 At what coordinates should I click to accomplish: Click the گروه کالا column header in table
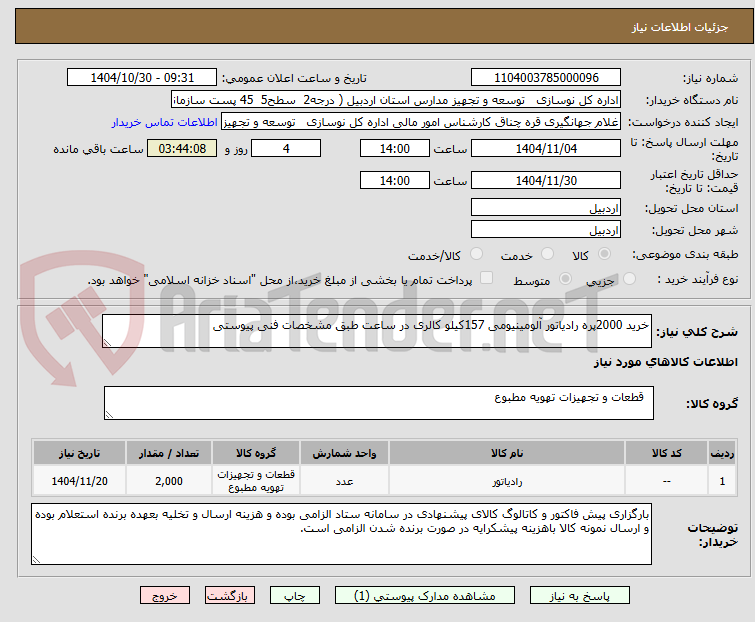point(256,453)
